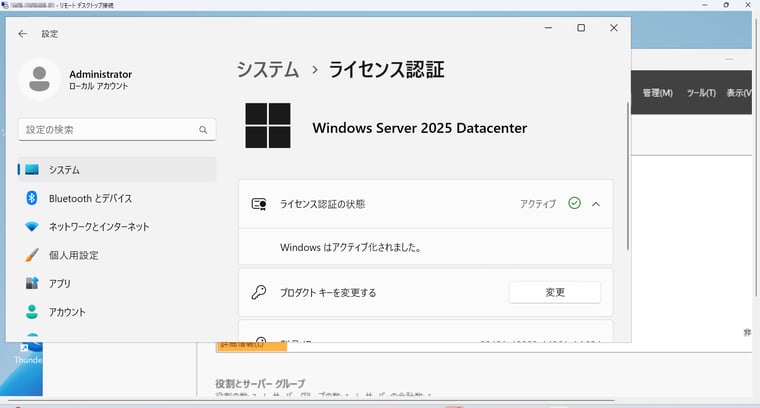Viewport: 760px width, 408px height.
Task: Close the Settings window
Action: pos(614,28)
